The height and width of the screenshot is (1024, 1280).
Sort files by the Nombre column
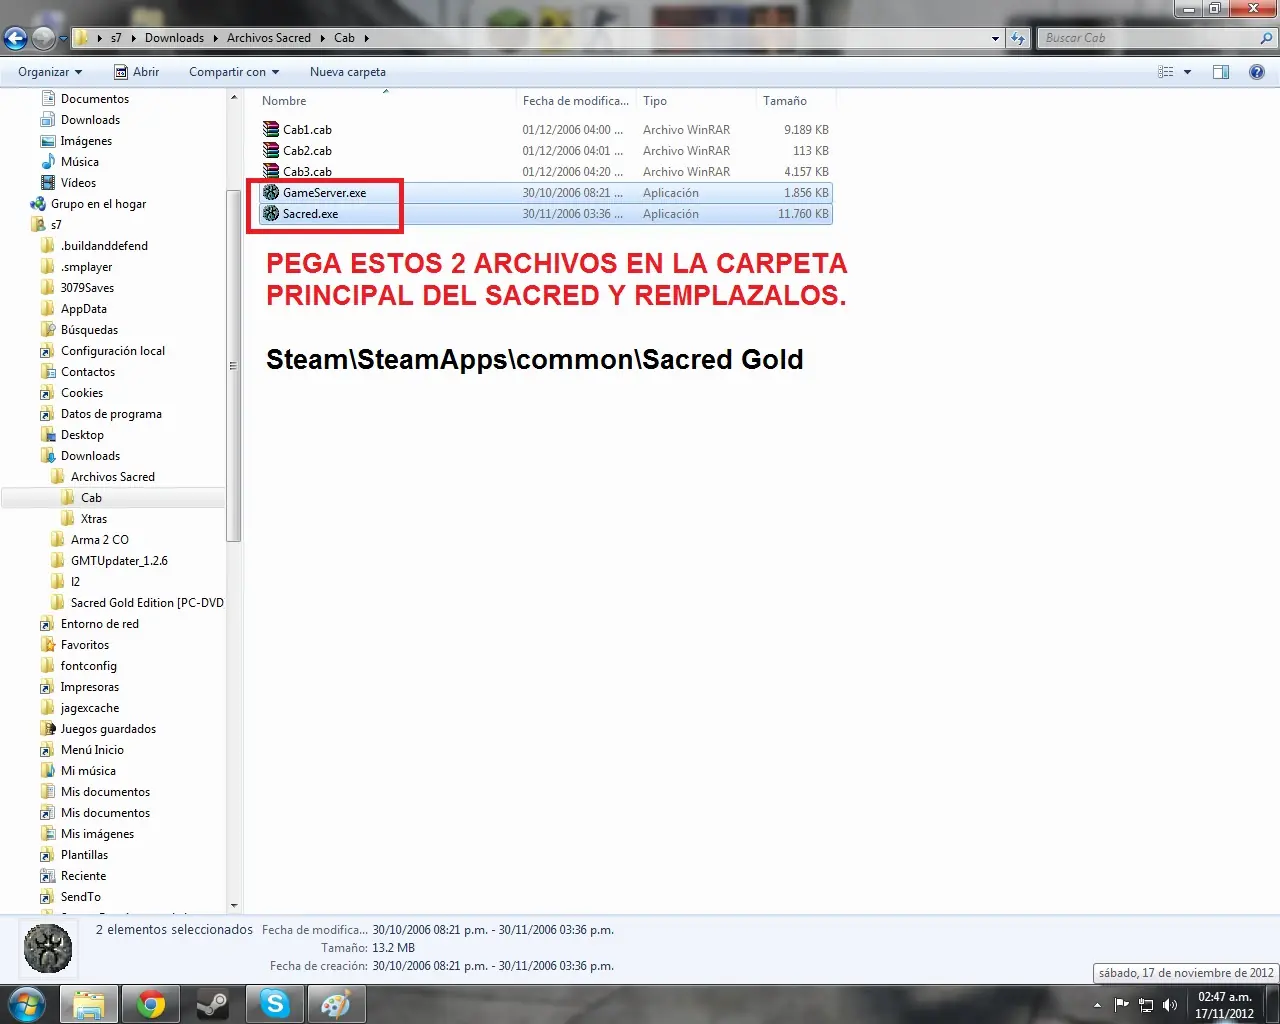pyautogui.click(x=386, y=101)
